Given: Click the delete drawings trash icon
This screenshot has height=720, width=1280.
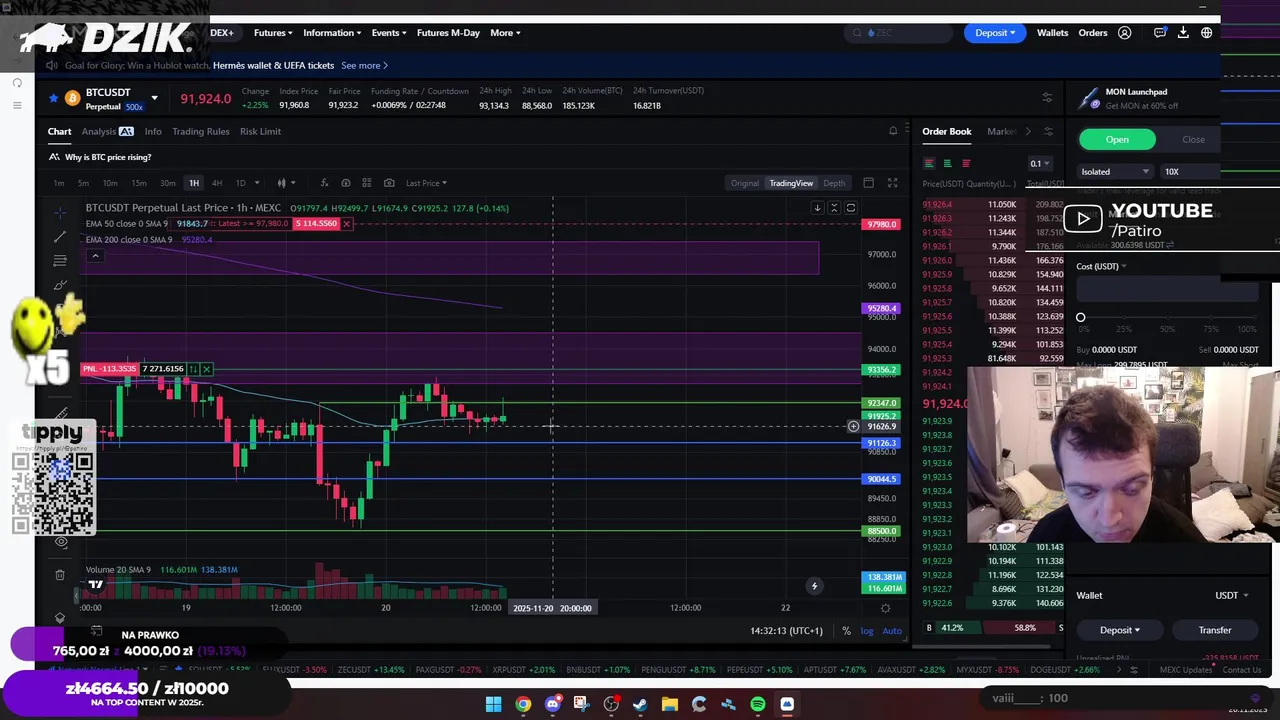Looking at the screenshot, I should click(60, 575).
